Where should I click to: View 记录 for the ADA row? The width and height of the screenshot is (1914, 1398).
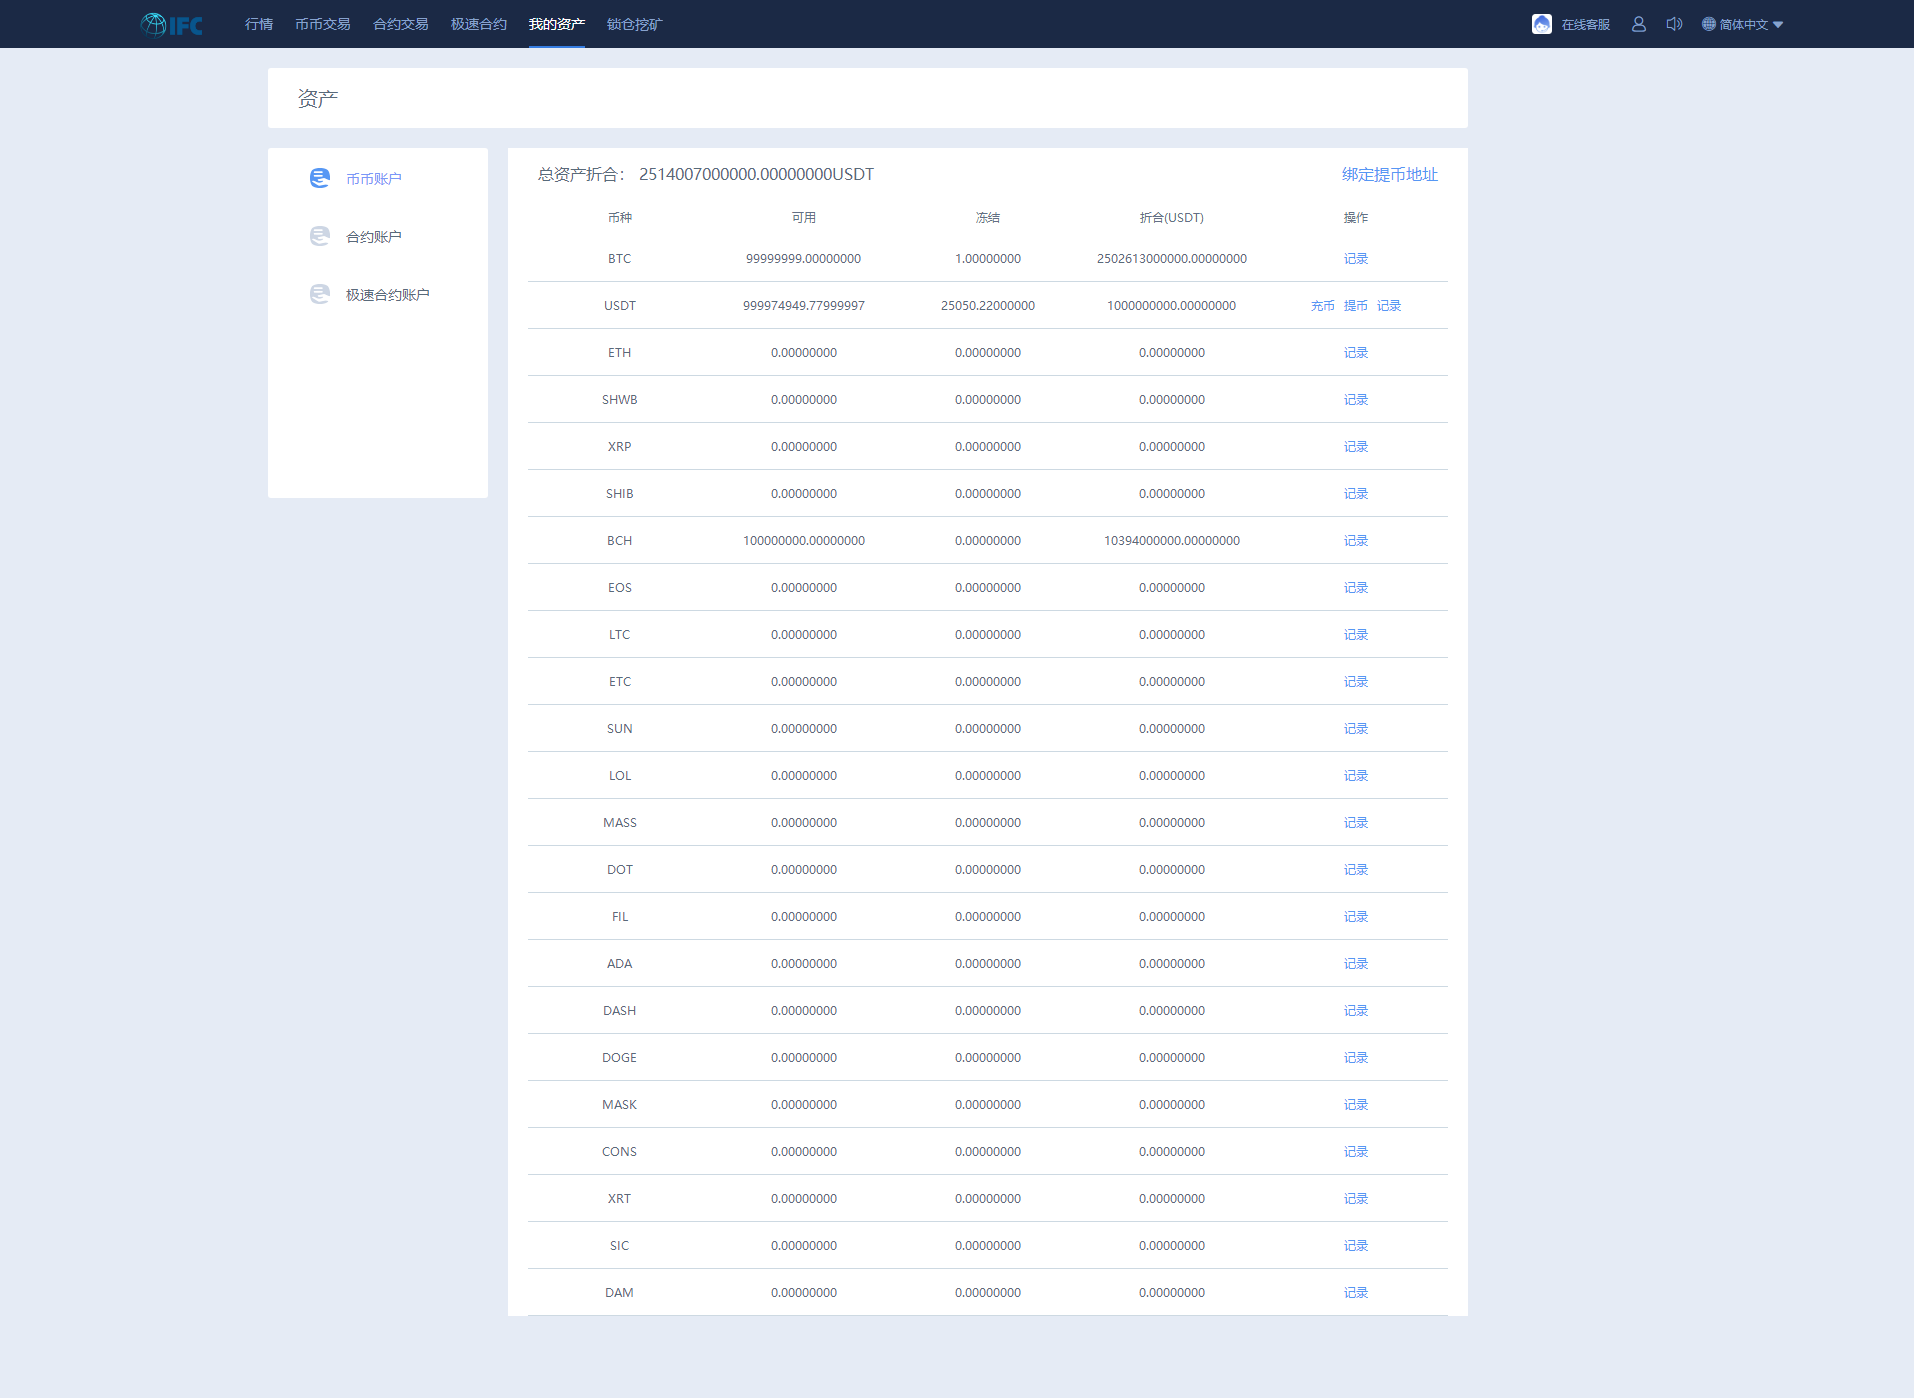pos(1356,963)
